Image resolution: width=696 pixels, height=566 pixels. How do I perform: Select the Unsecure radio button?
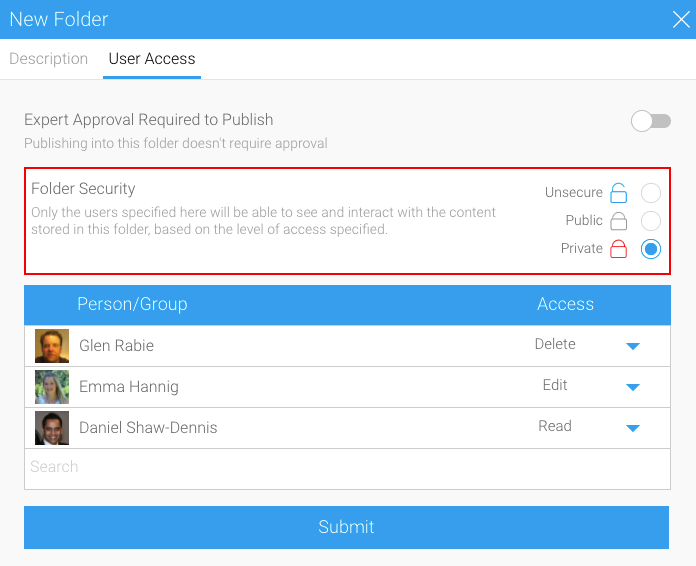(651, 193)
